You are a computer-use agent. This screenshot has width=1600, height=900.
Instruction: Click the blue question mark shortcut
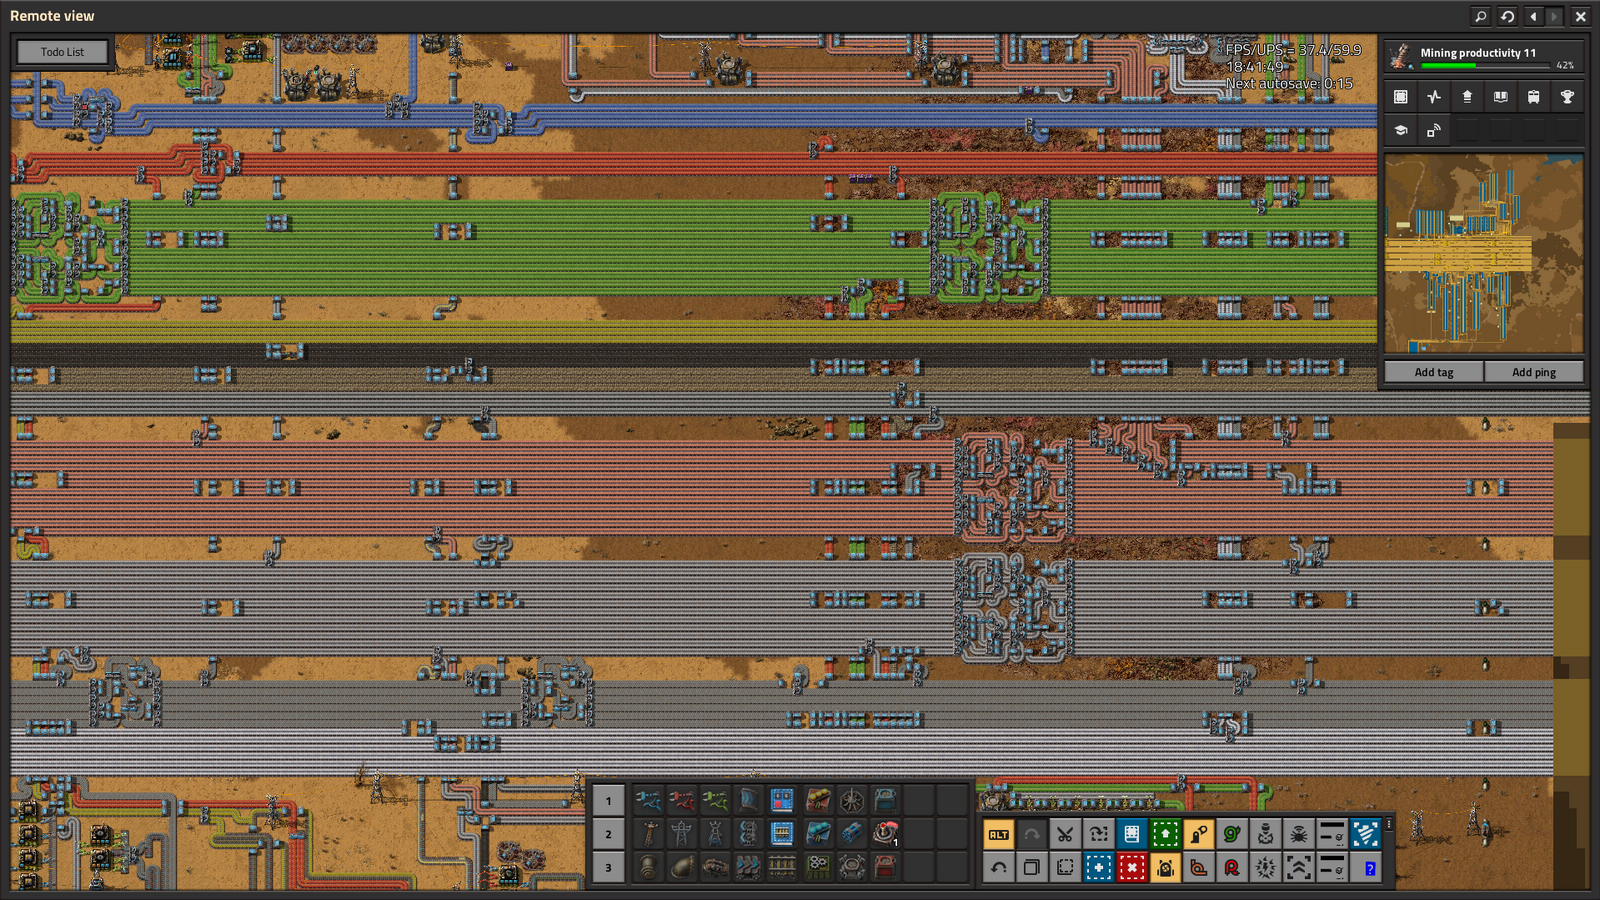click(x=1366, y=867)
